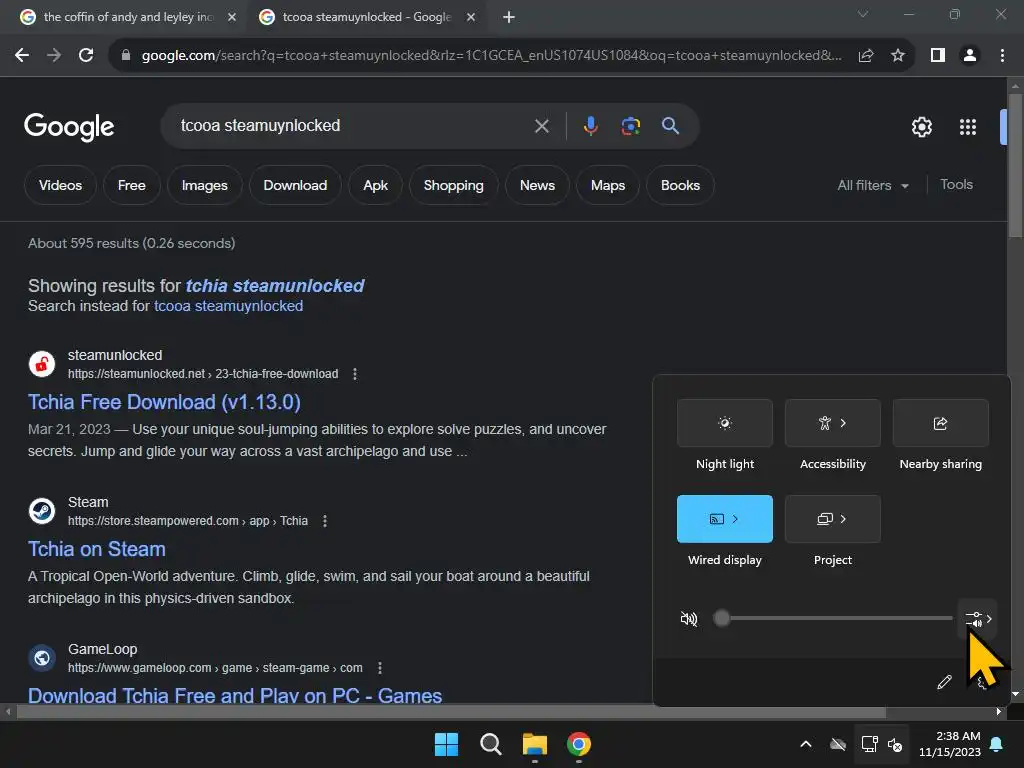Open sound output device selector
Viewport: 1024px width, 768px height.
978,619
